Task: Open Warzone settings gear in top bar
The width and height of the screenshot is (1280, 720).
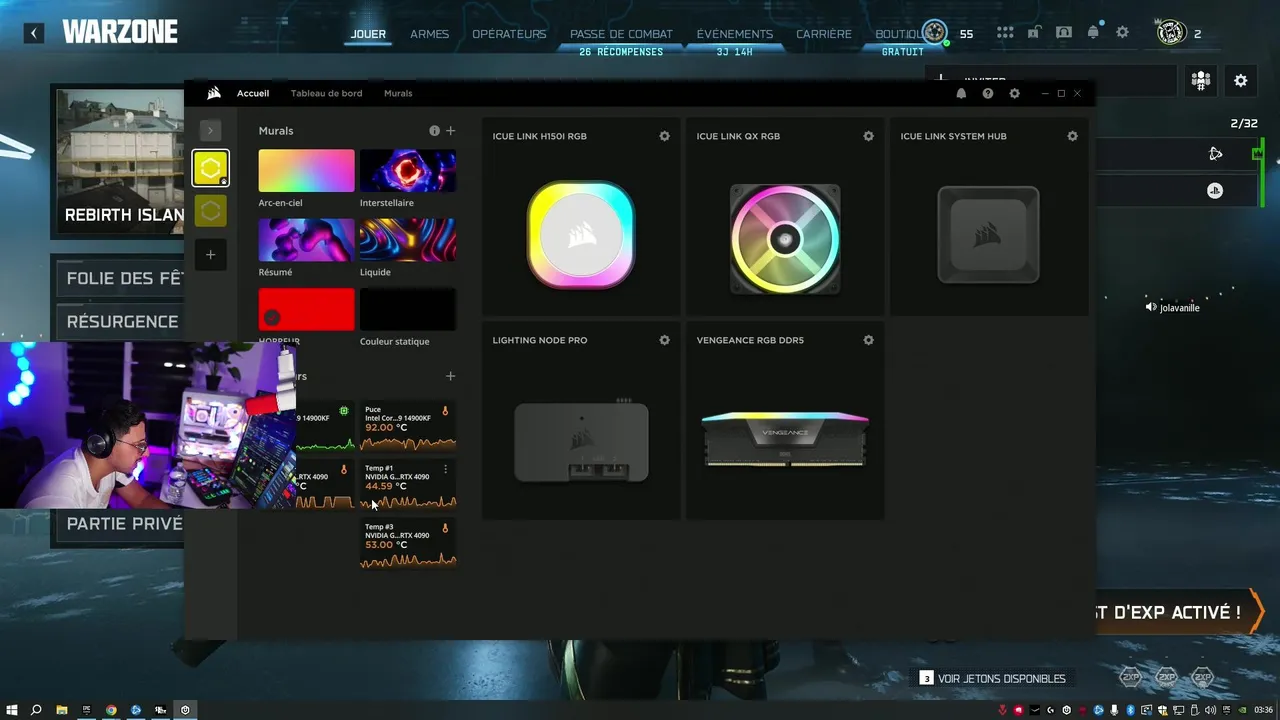Action: (x=1122, y=32)
